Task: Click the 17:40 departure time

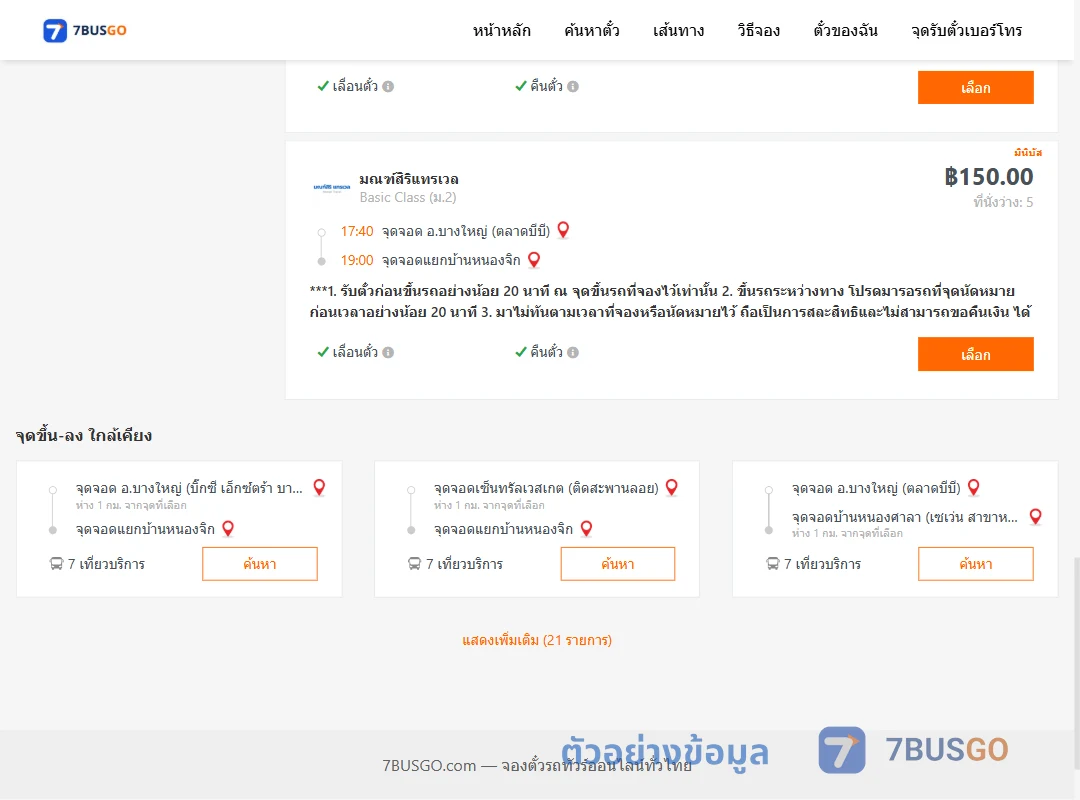Action: click(x=357, y=231)
